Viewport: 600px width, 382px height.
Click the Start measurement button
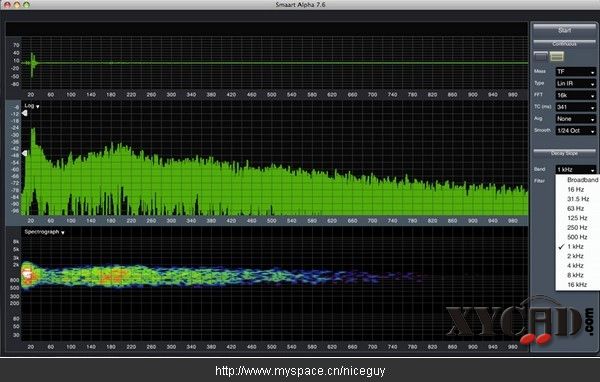(564, 29)
